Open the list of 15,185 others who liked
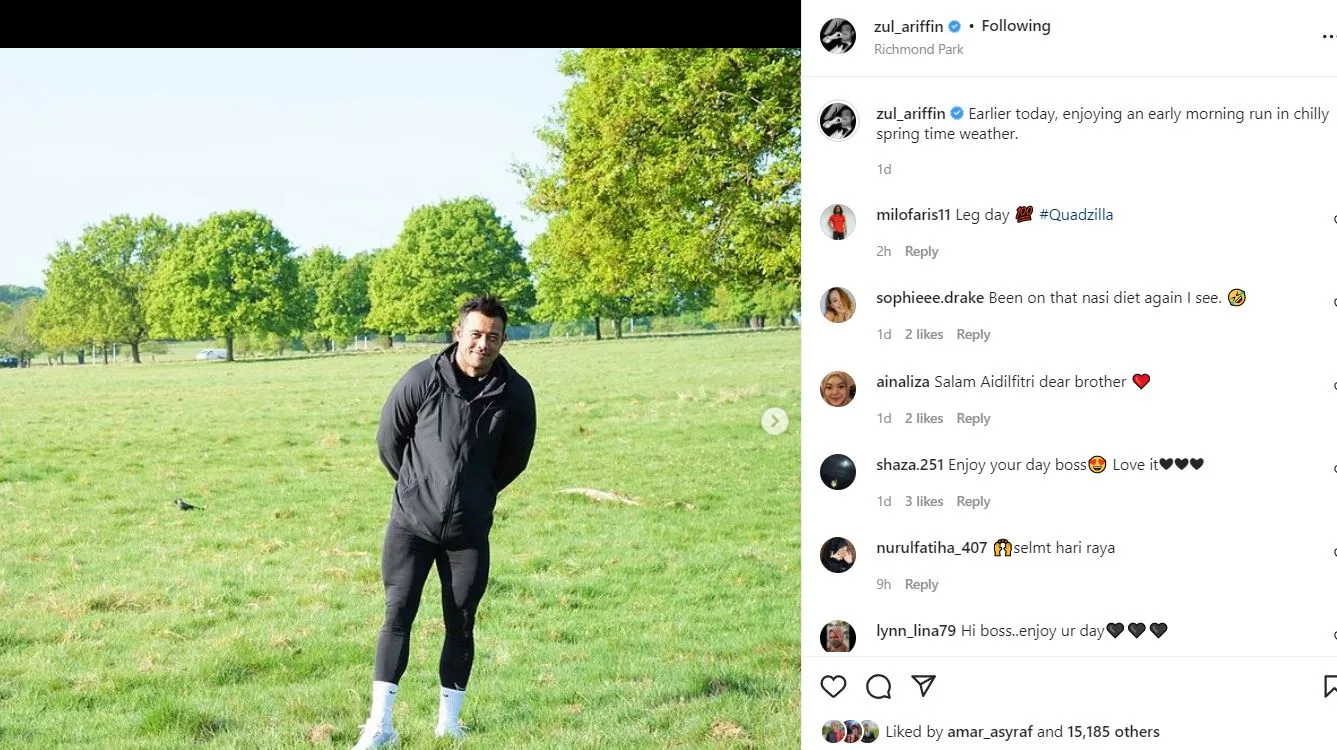Screen dimensions: 1337x750 tap(1113, 732)
